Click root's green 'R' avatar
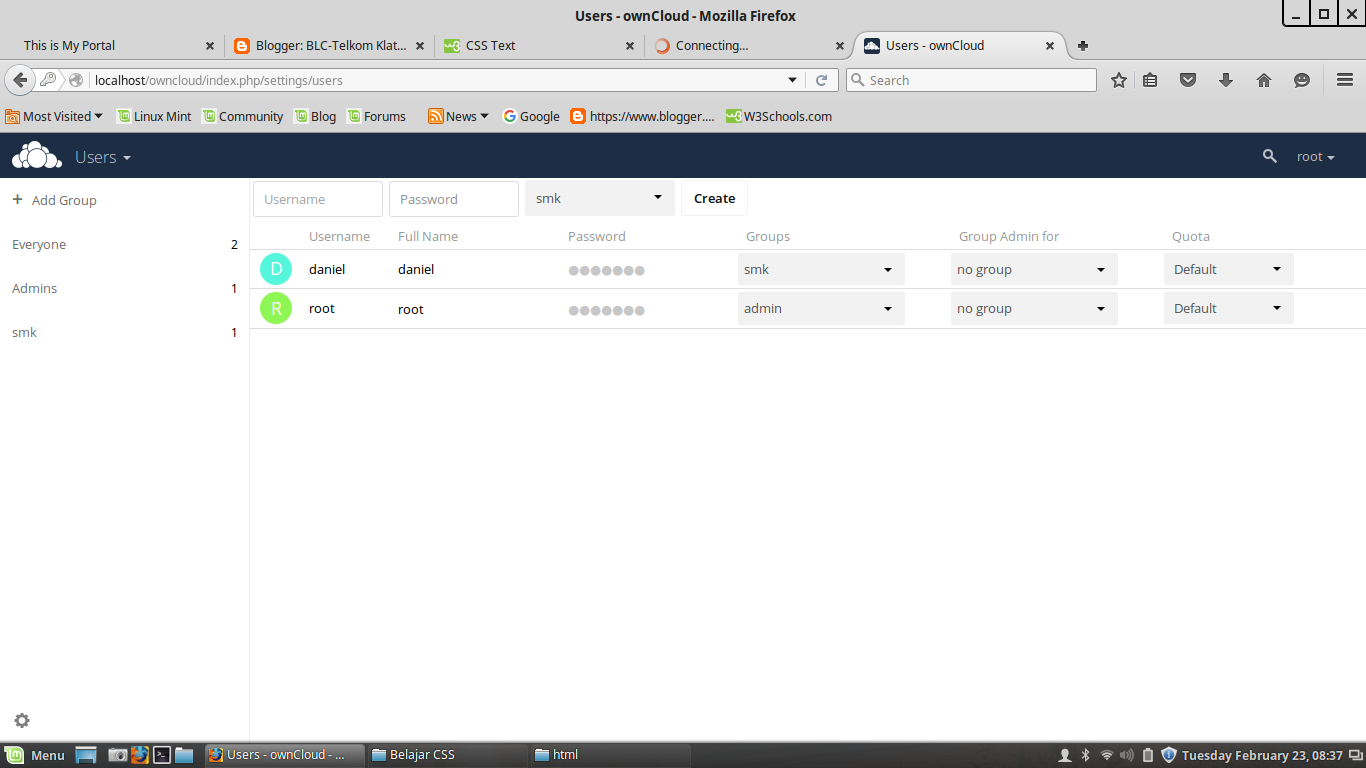This screenshot has height=768, width=1366. [276, 308]
